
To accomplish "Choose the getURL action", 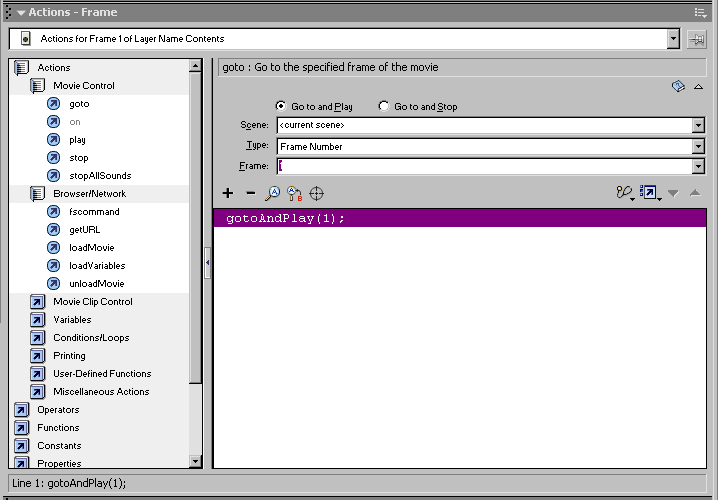I will [x=84, y=229].
